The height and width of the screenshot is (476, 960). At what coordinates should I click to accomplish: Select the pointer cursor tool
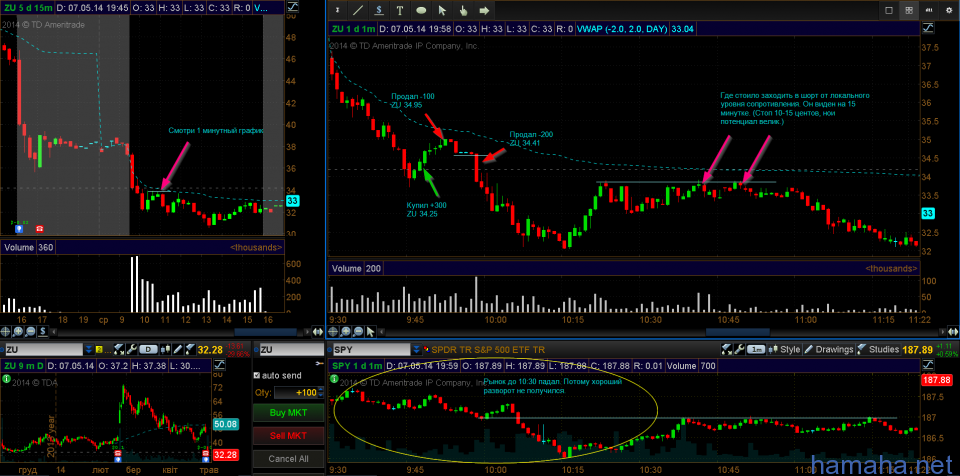pos(442,10)
